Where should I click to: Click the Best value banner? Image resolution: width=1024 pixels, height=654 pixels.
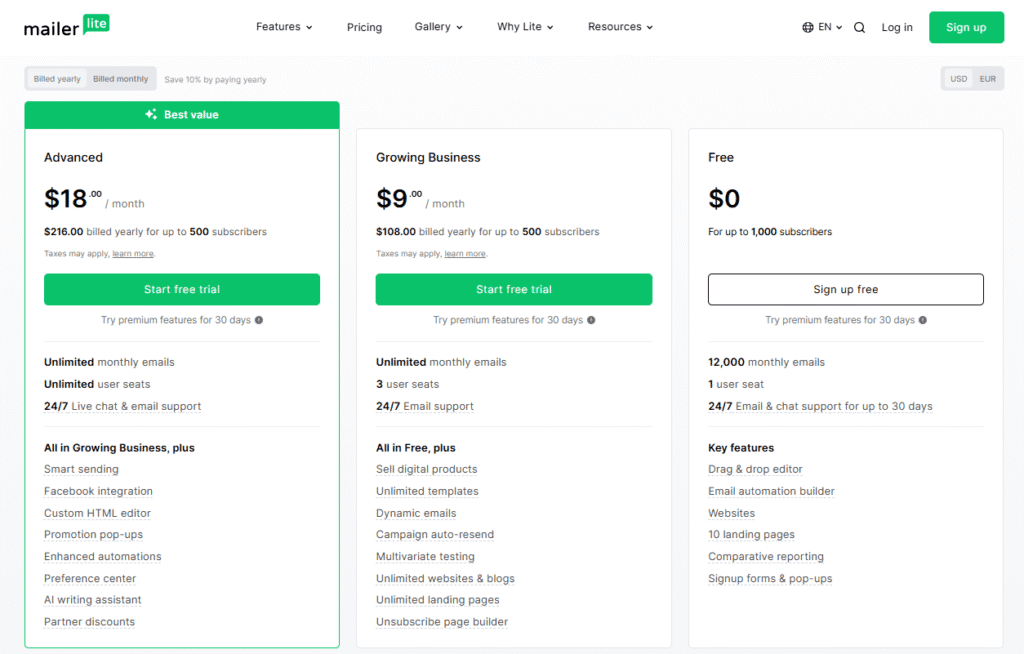pyautogui.click(x=182, y=115)
